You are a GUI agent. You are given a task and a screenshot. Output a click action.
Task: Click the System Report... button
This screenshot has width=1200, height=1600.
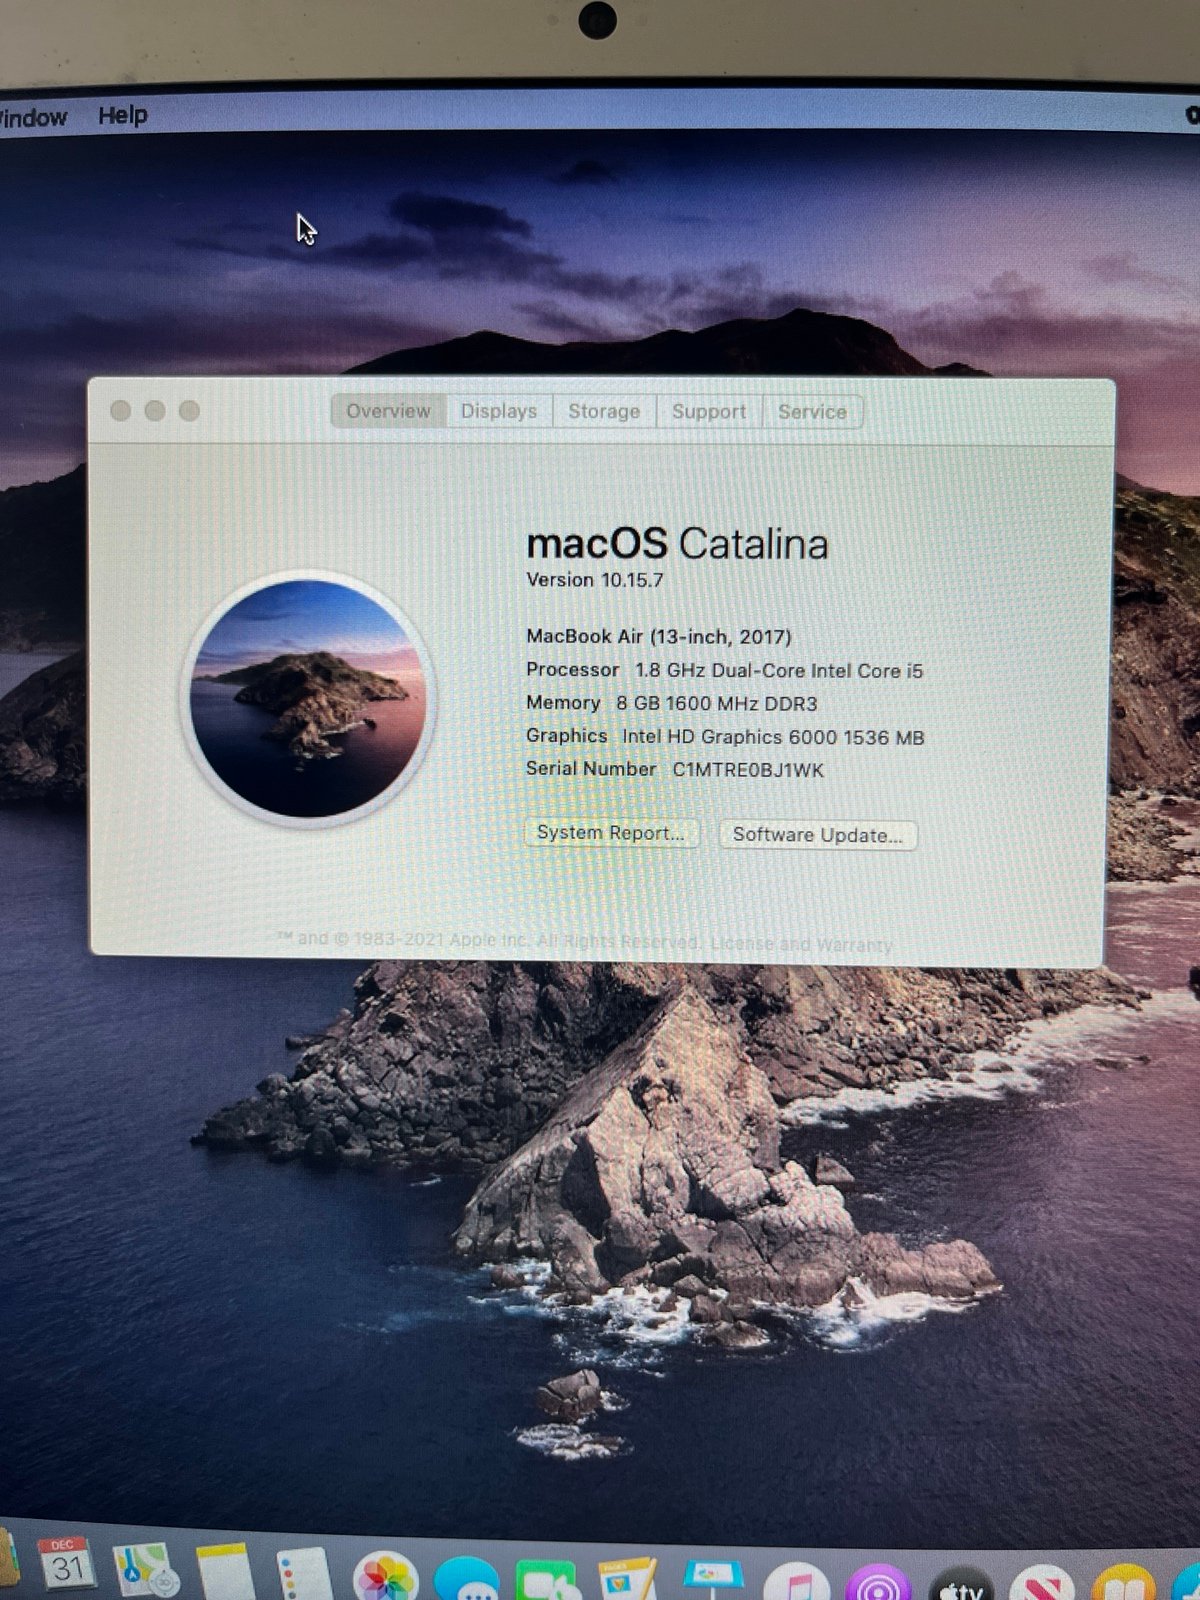pos(611,833)
